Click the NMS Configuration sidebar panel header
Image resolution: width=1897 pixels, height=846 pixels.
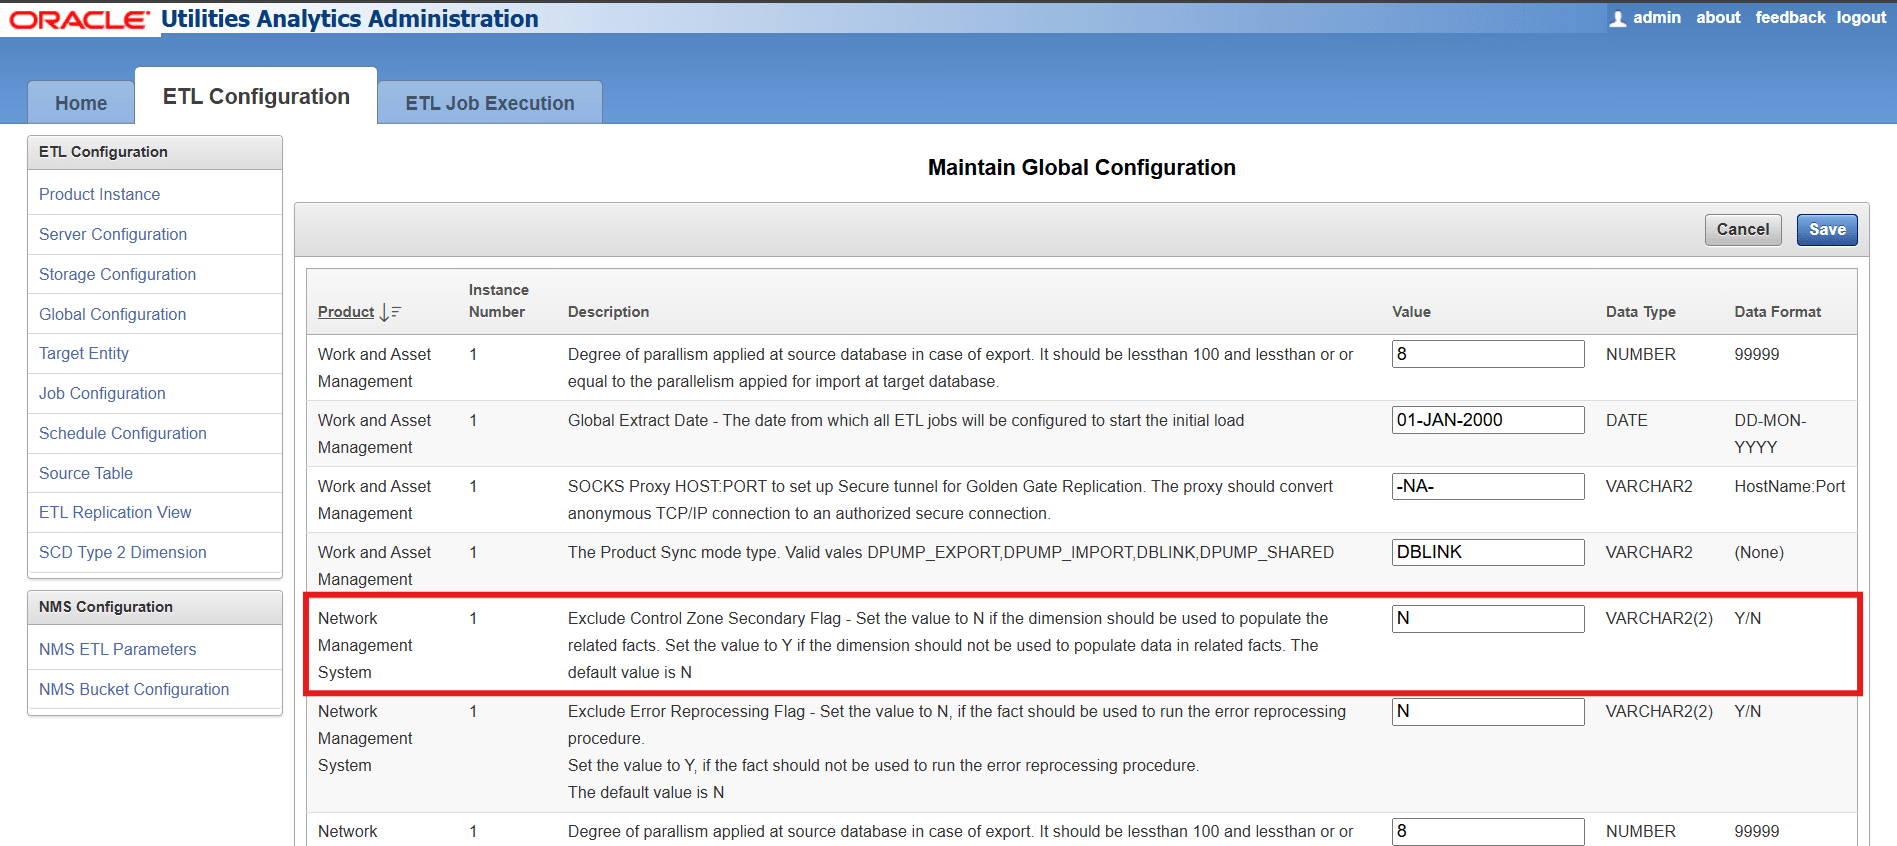pos(155,607)
